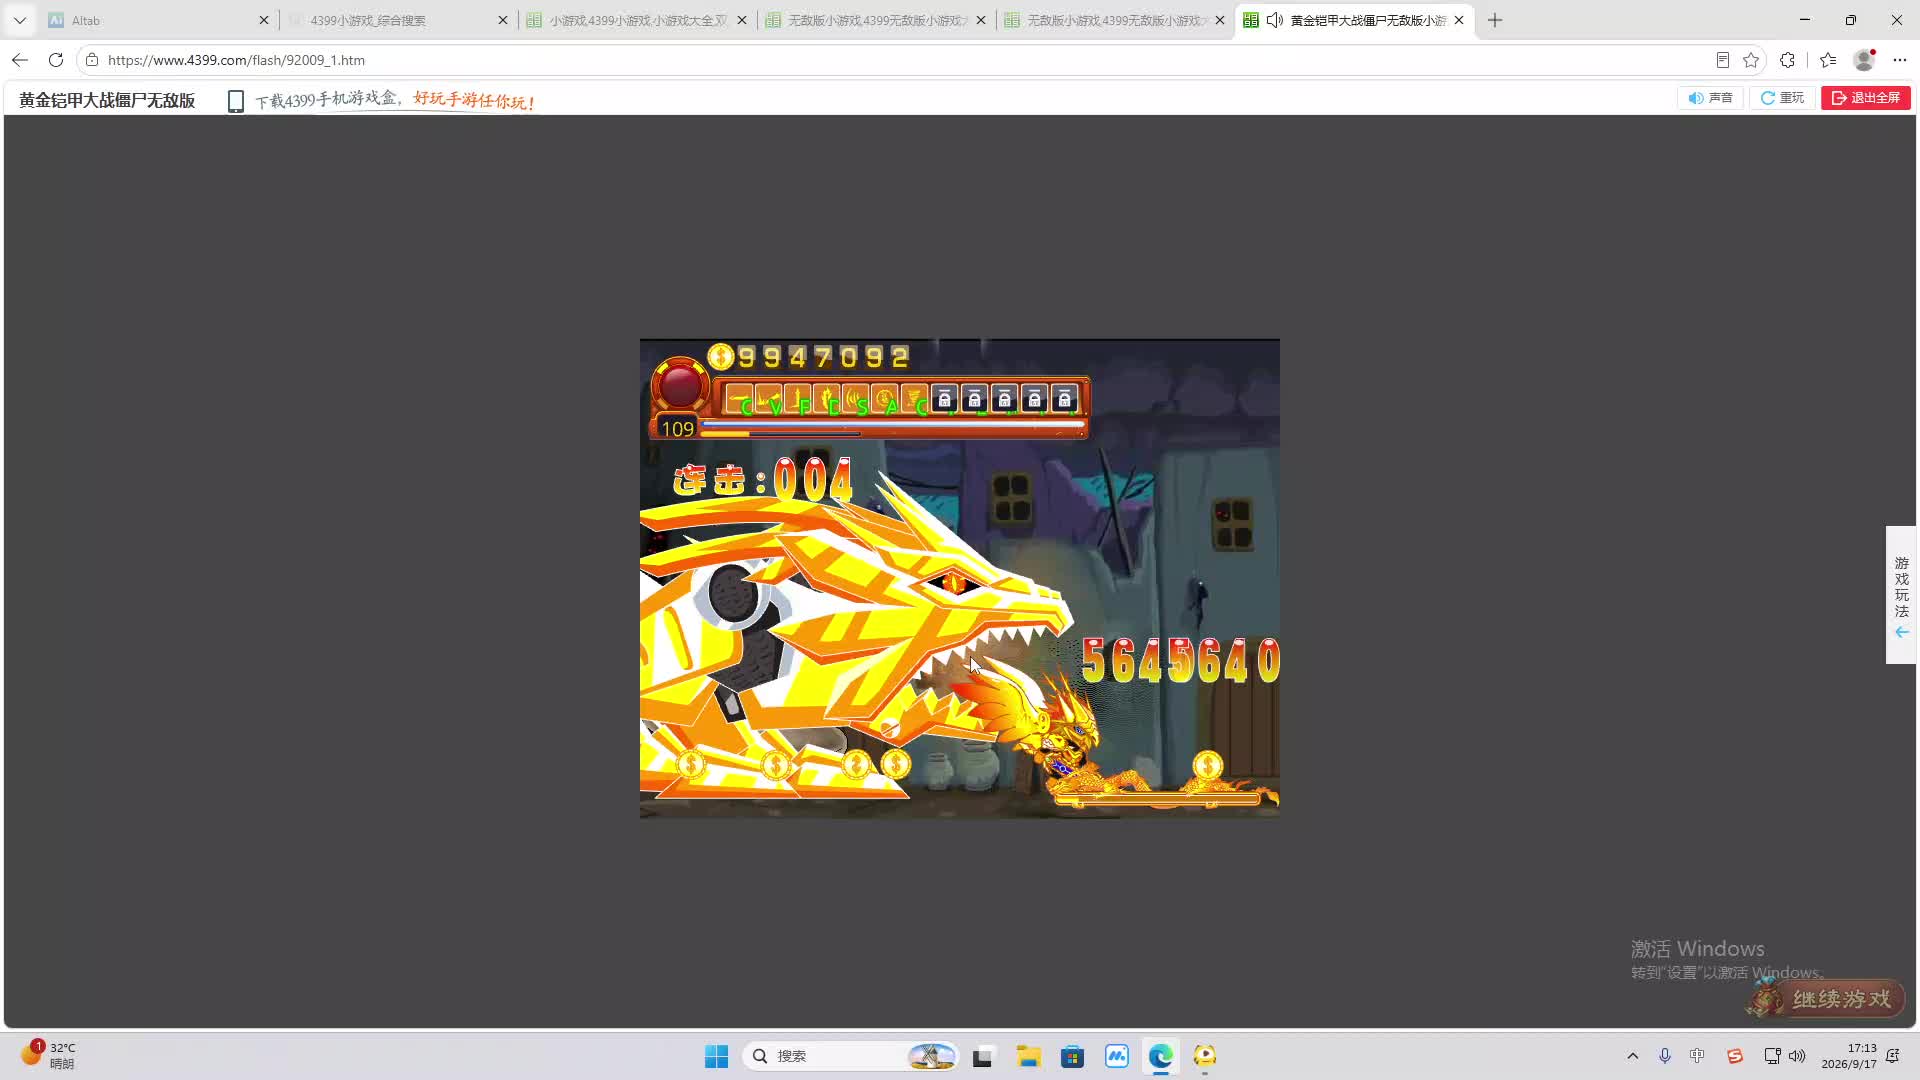The width and height of the screenshot is (1920, 1080).
Task: Click the first locked skill slot
Action: tap(944, 400)
